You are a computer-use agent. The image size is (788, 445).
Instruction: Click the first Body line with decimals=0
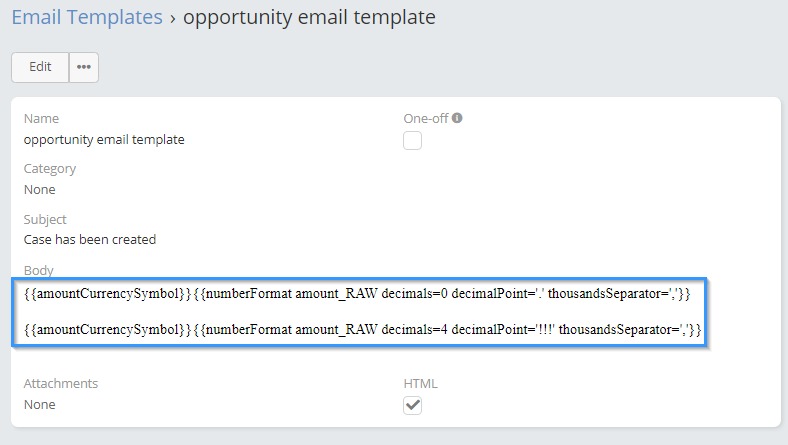tap(357, 294)
